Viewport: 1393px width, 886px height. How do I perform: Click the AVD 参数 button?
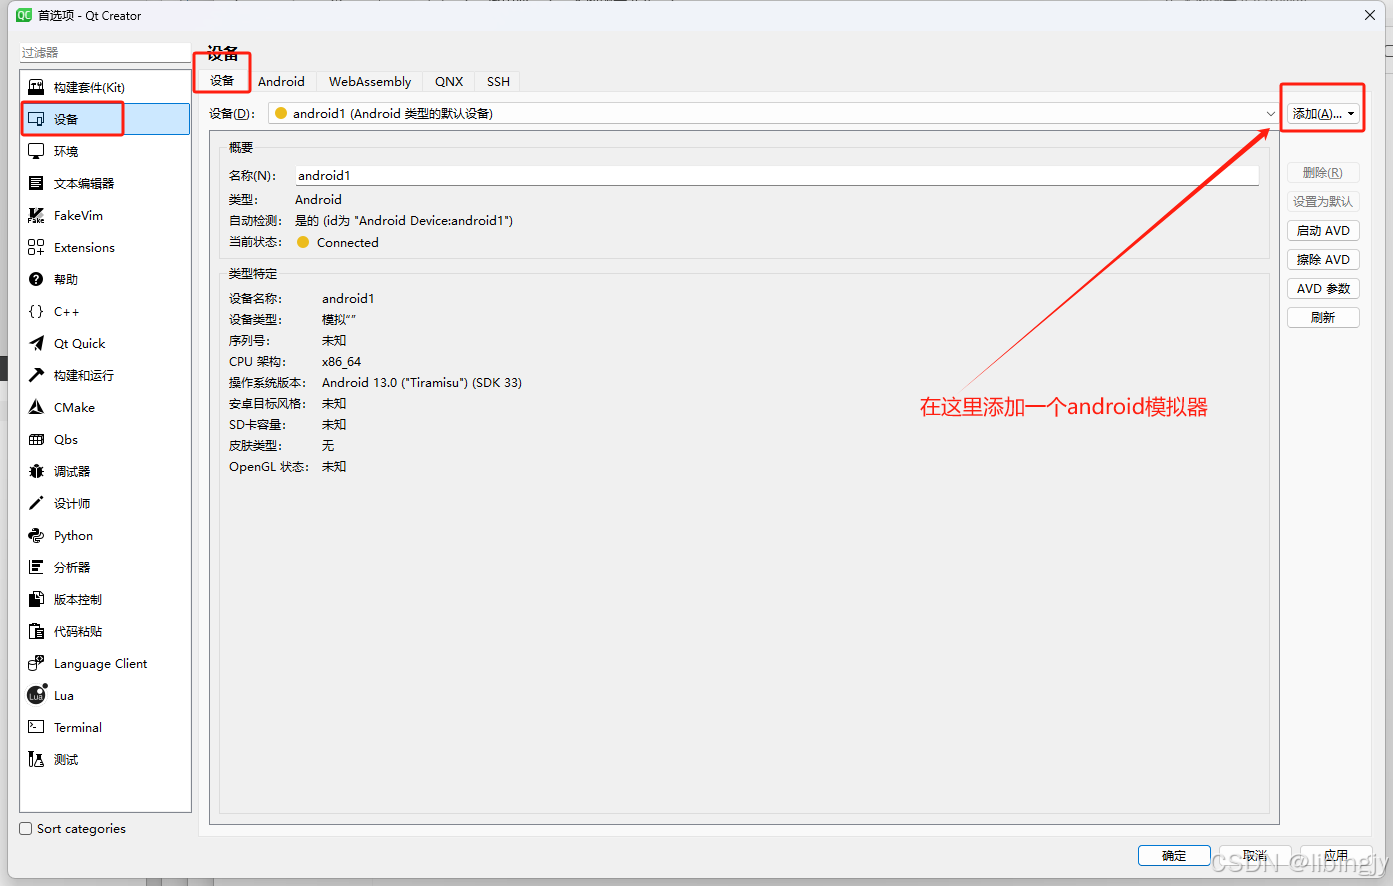pyautogui.click(x=1323, y=288)
